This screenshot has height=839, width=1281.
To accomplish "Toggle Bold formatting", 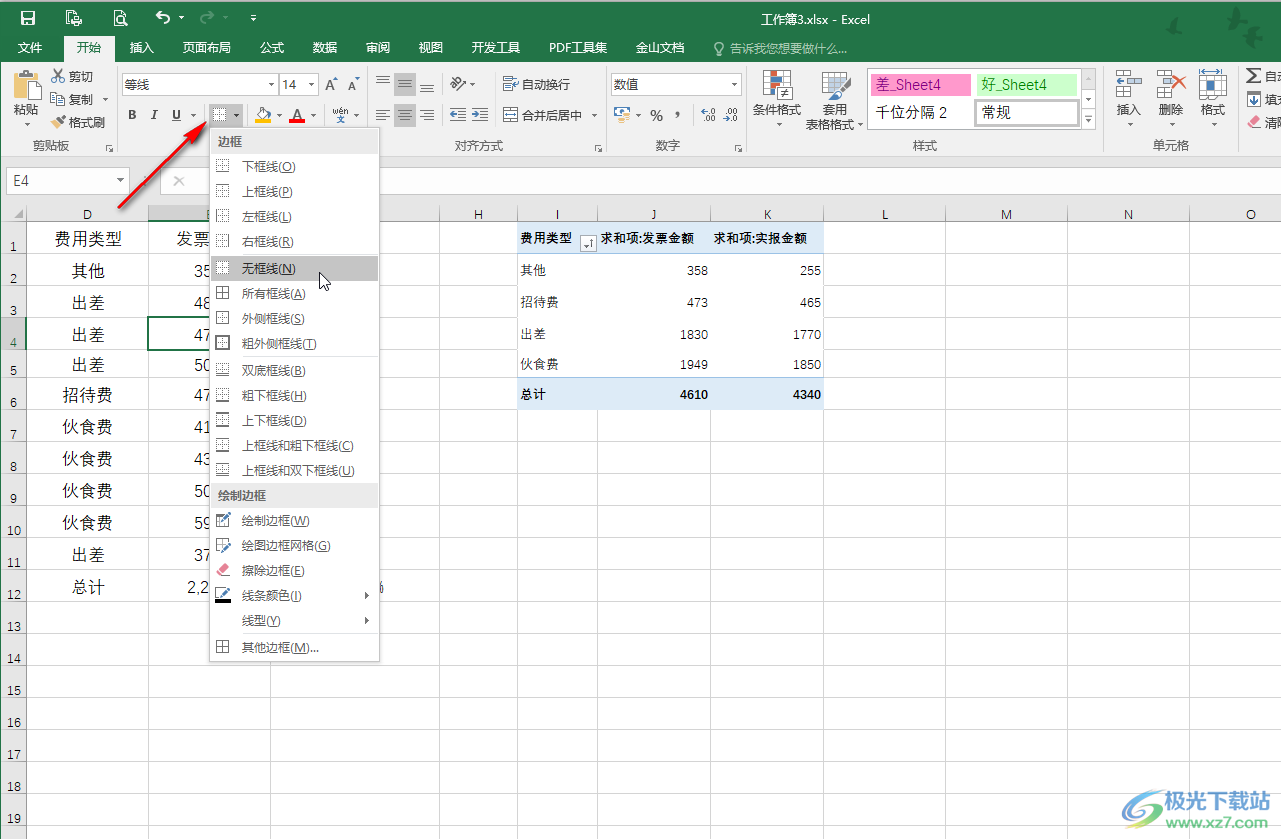I will (x=132, y=115).
